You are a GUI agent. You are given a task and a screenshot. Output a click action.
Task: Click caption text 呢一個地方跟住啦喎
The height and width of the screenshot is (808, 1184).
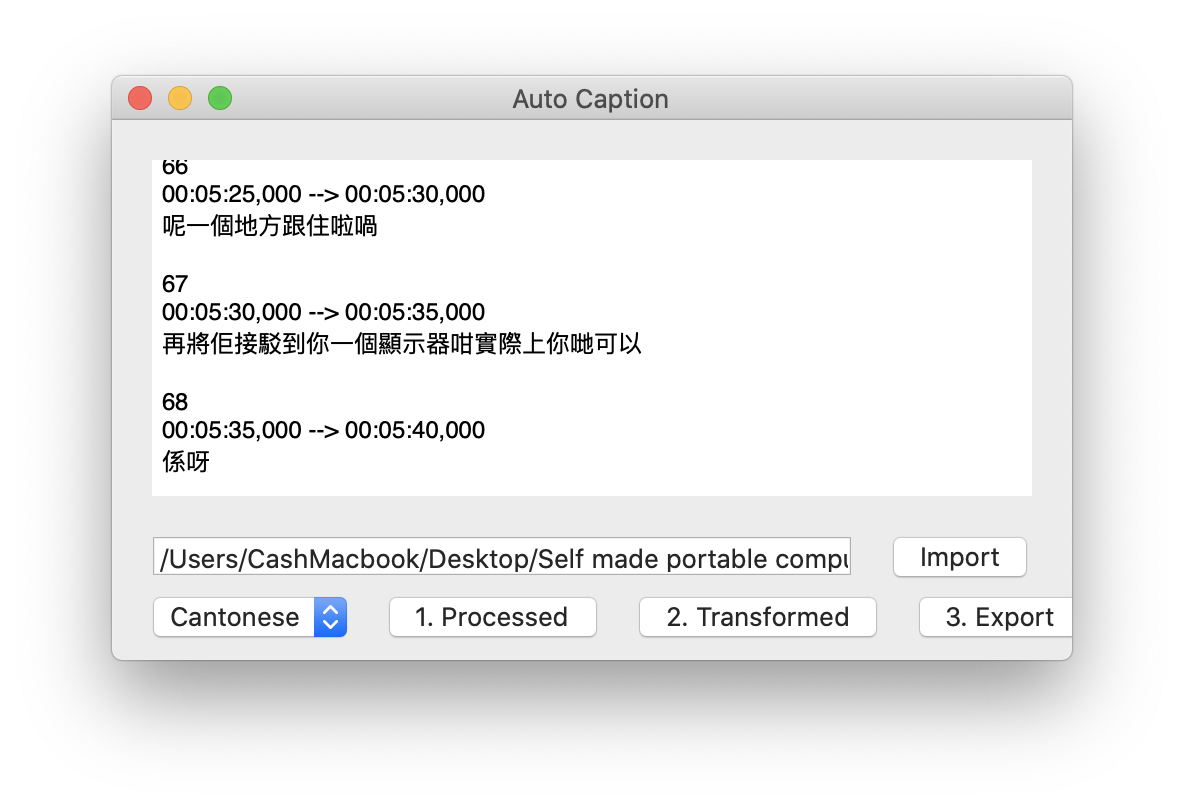270,226
